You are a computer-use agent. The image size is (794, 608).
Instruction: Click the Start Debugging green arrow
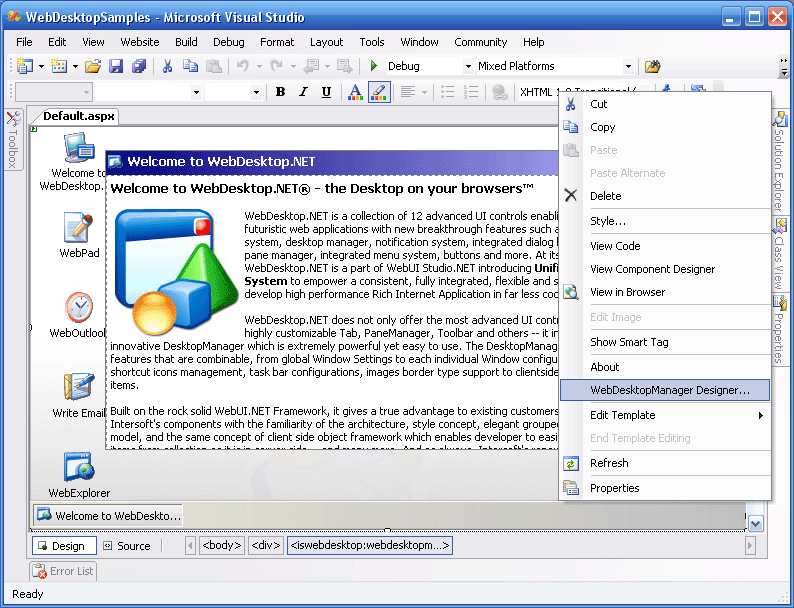click(373, 66)
